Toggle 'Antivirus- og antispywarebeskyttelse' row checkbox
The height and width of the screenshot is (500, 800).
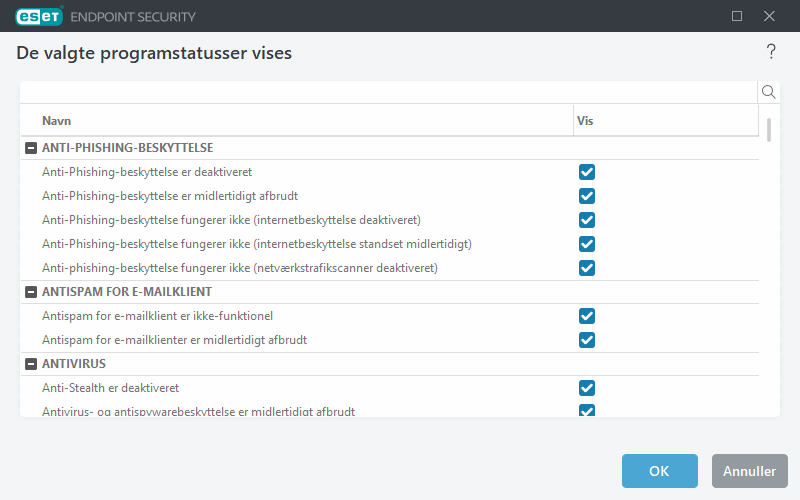point(587,410)
